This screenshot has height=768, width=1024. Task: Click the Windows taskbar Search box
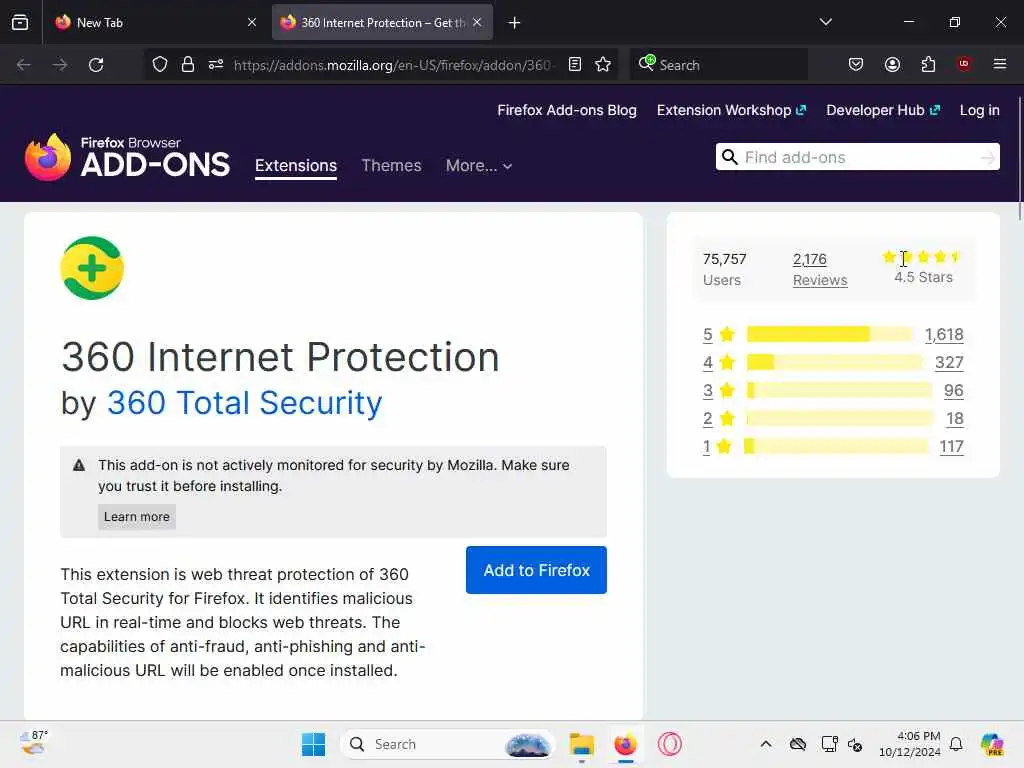(448, 744)
